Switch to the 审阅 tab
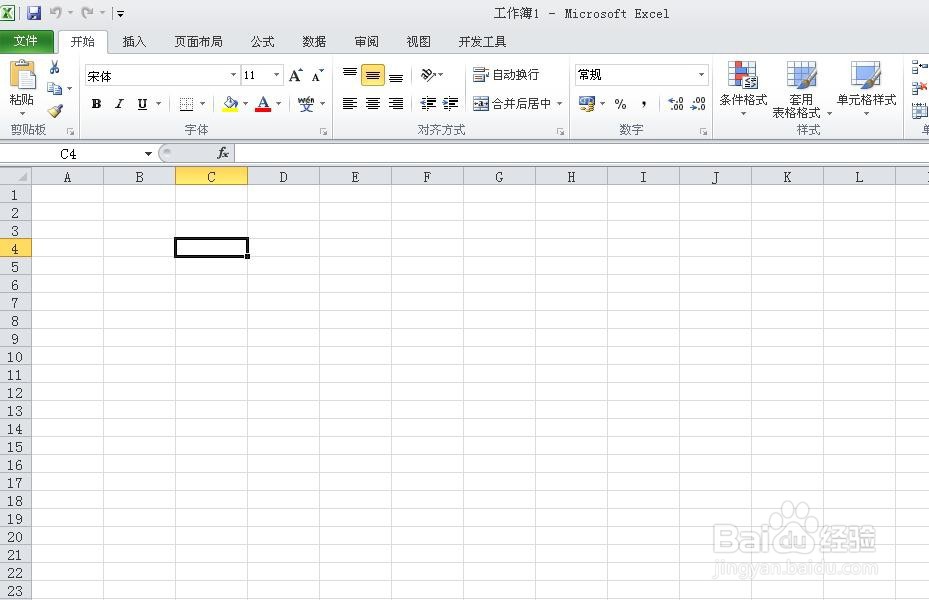Image resolution: width=929 pixels, height=600 pixels. click(366, 41)
